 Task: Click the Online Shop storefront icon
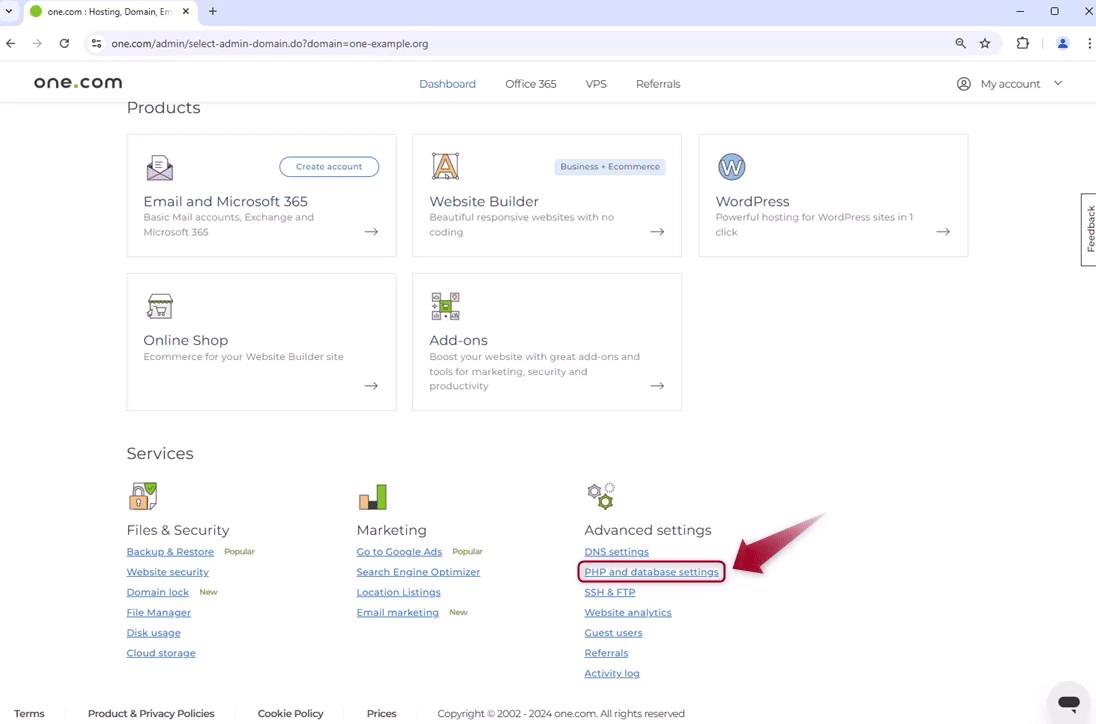[x=159, y=306]
